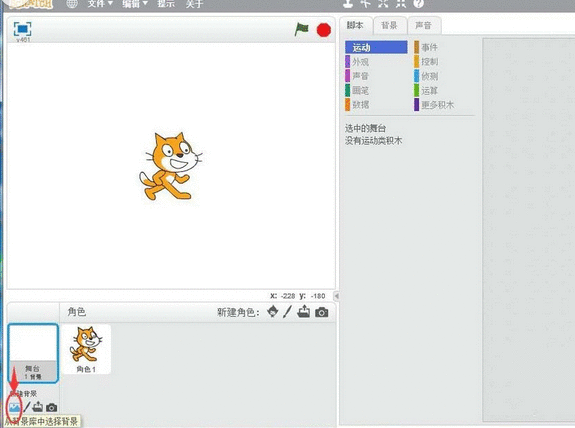Choose new sprite from library icon
Viewport: 575px width, 428px height.
(272, 312)
